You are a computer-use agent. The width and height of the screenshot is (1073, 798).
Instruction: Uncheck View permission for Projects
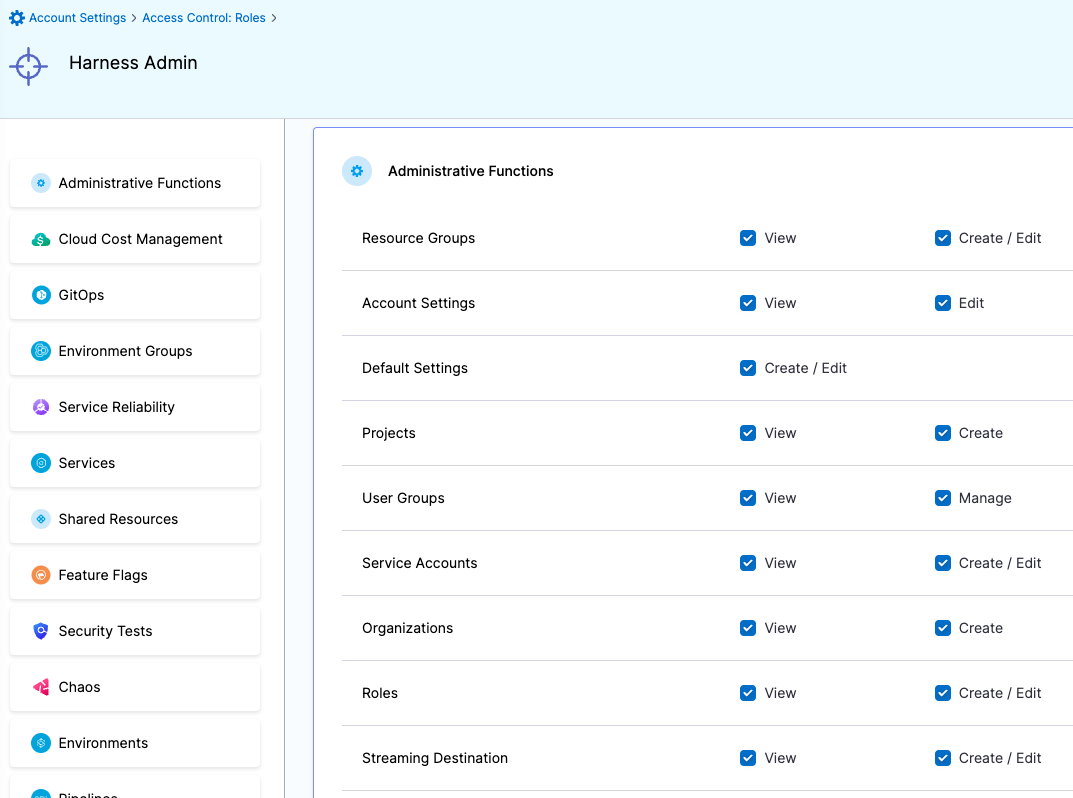click(748, 433)
